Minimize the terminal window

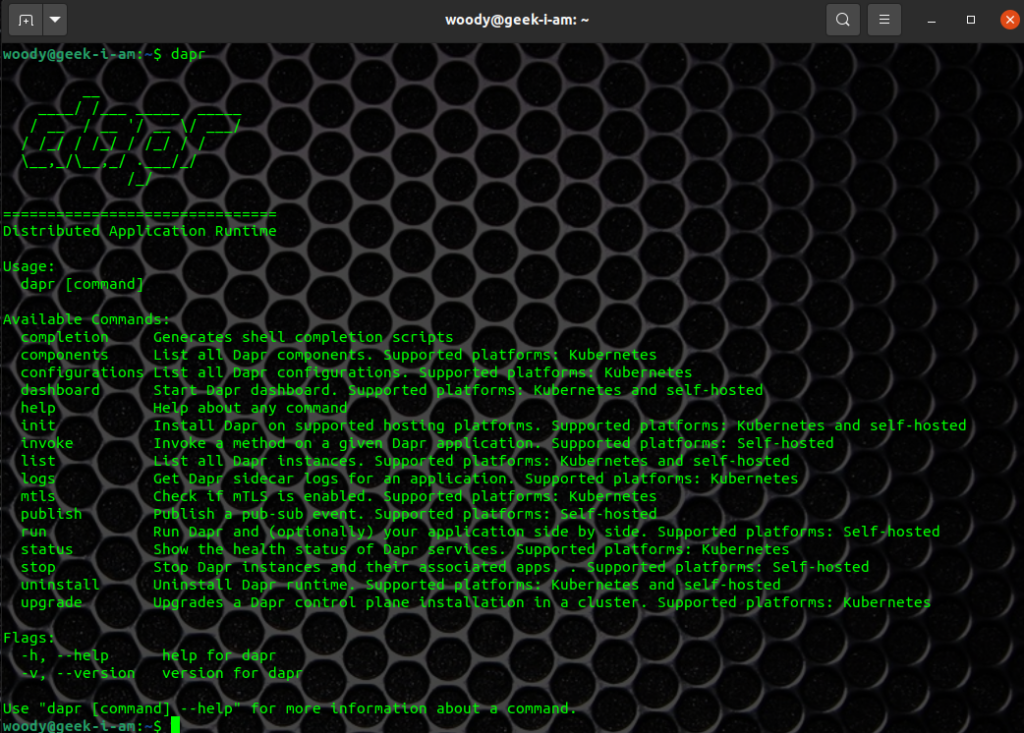tap(931, 20)
